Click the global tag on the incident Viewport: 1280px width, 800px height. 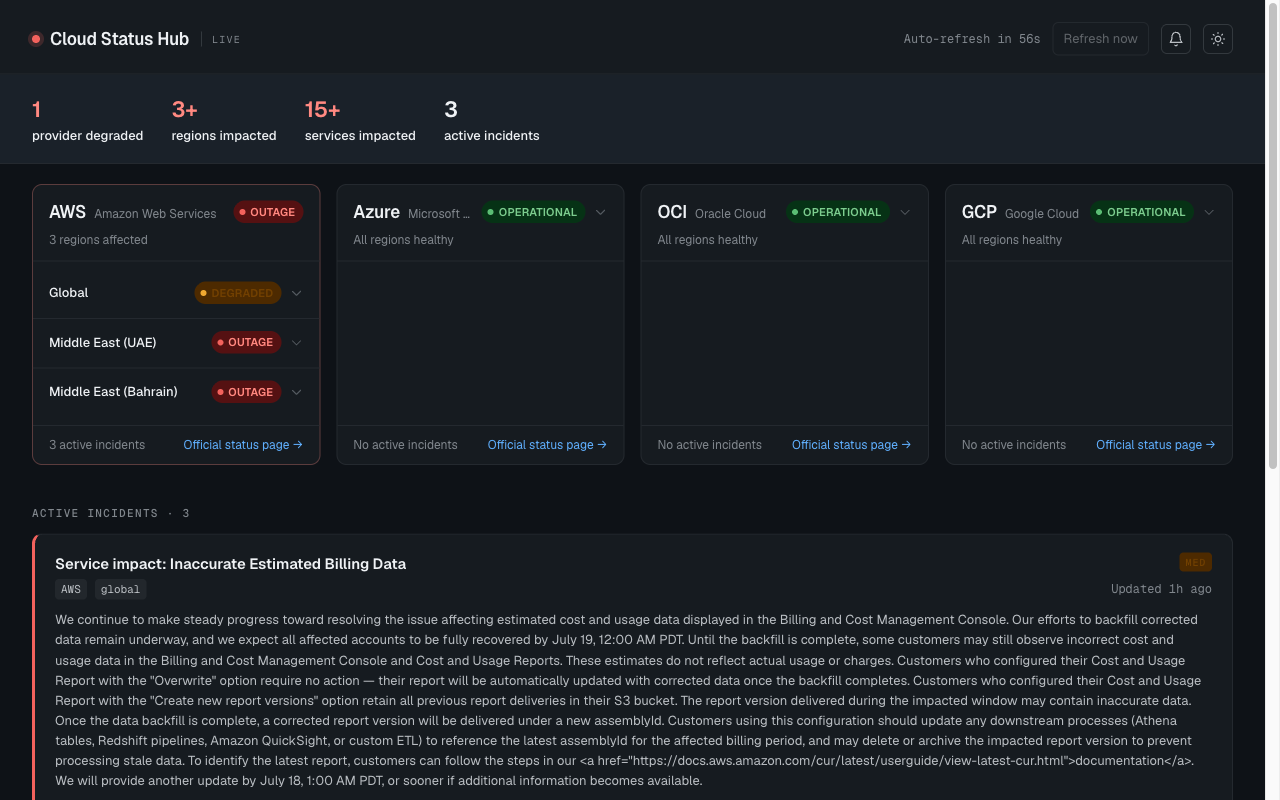pos(121,590)
